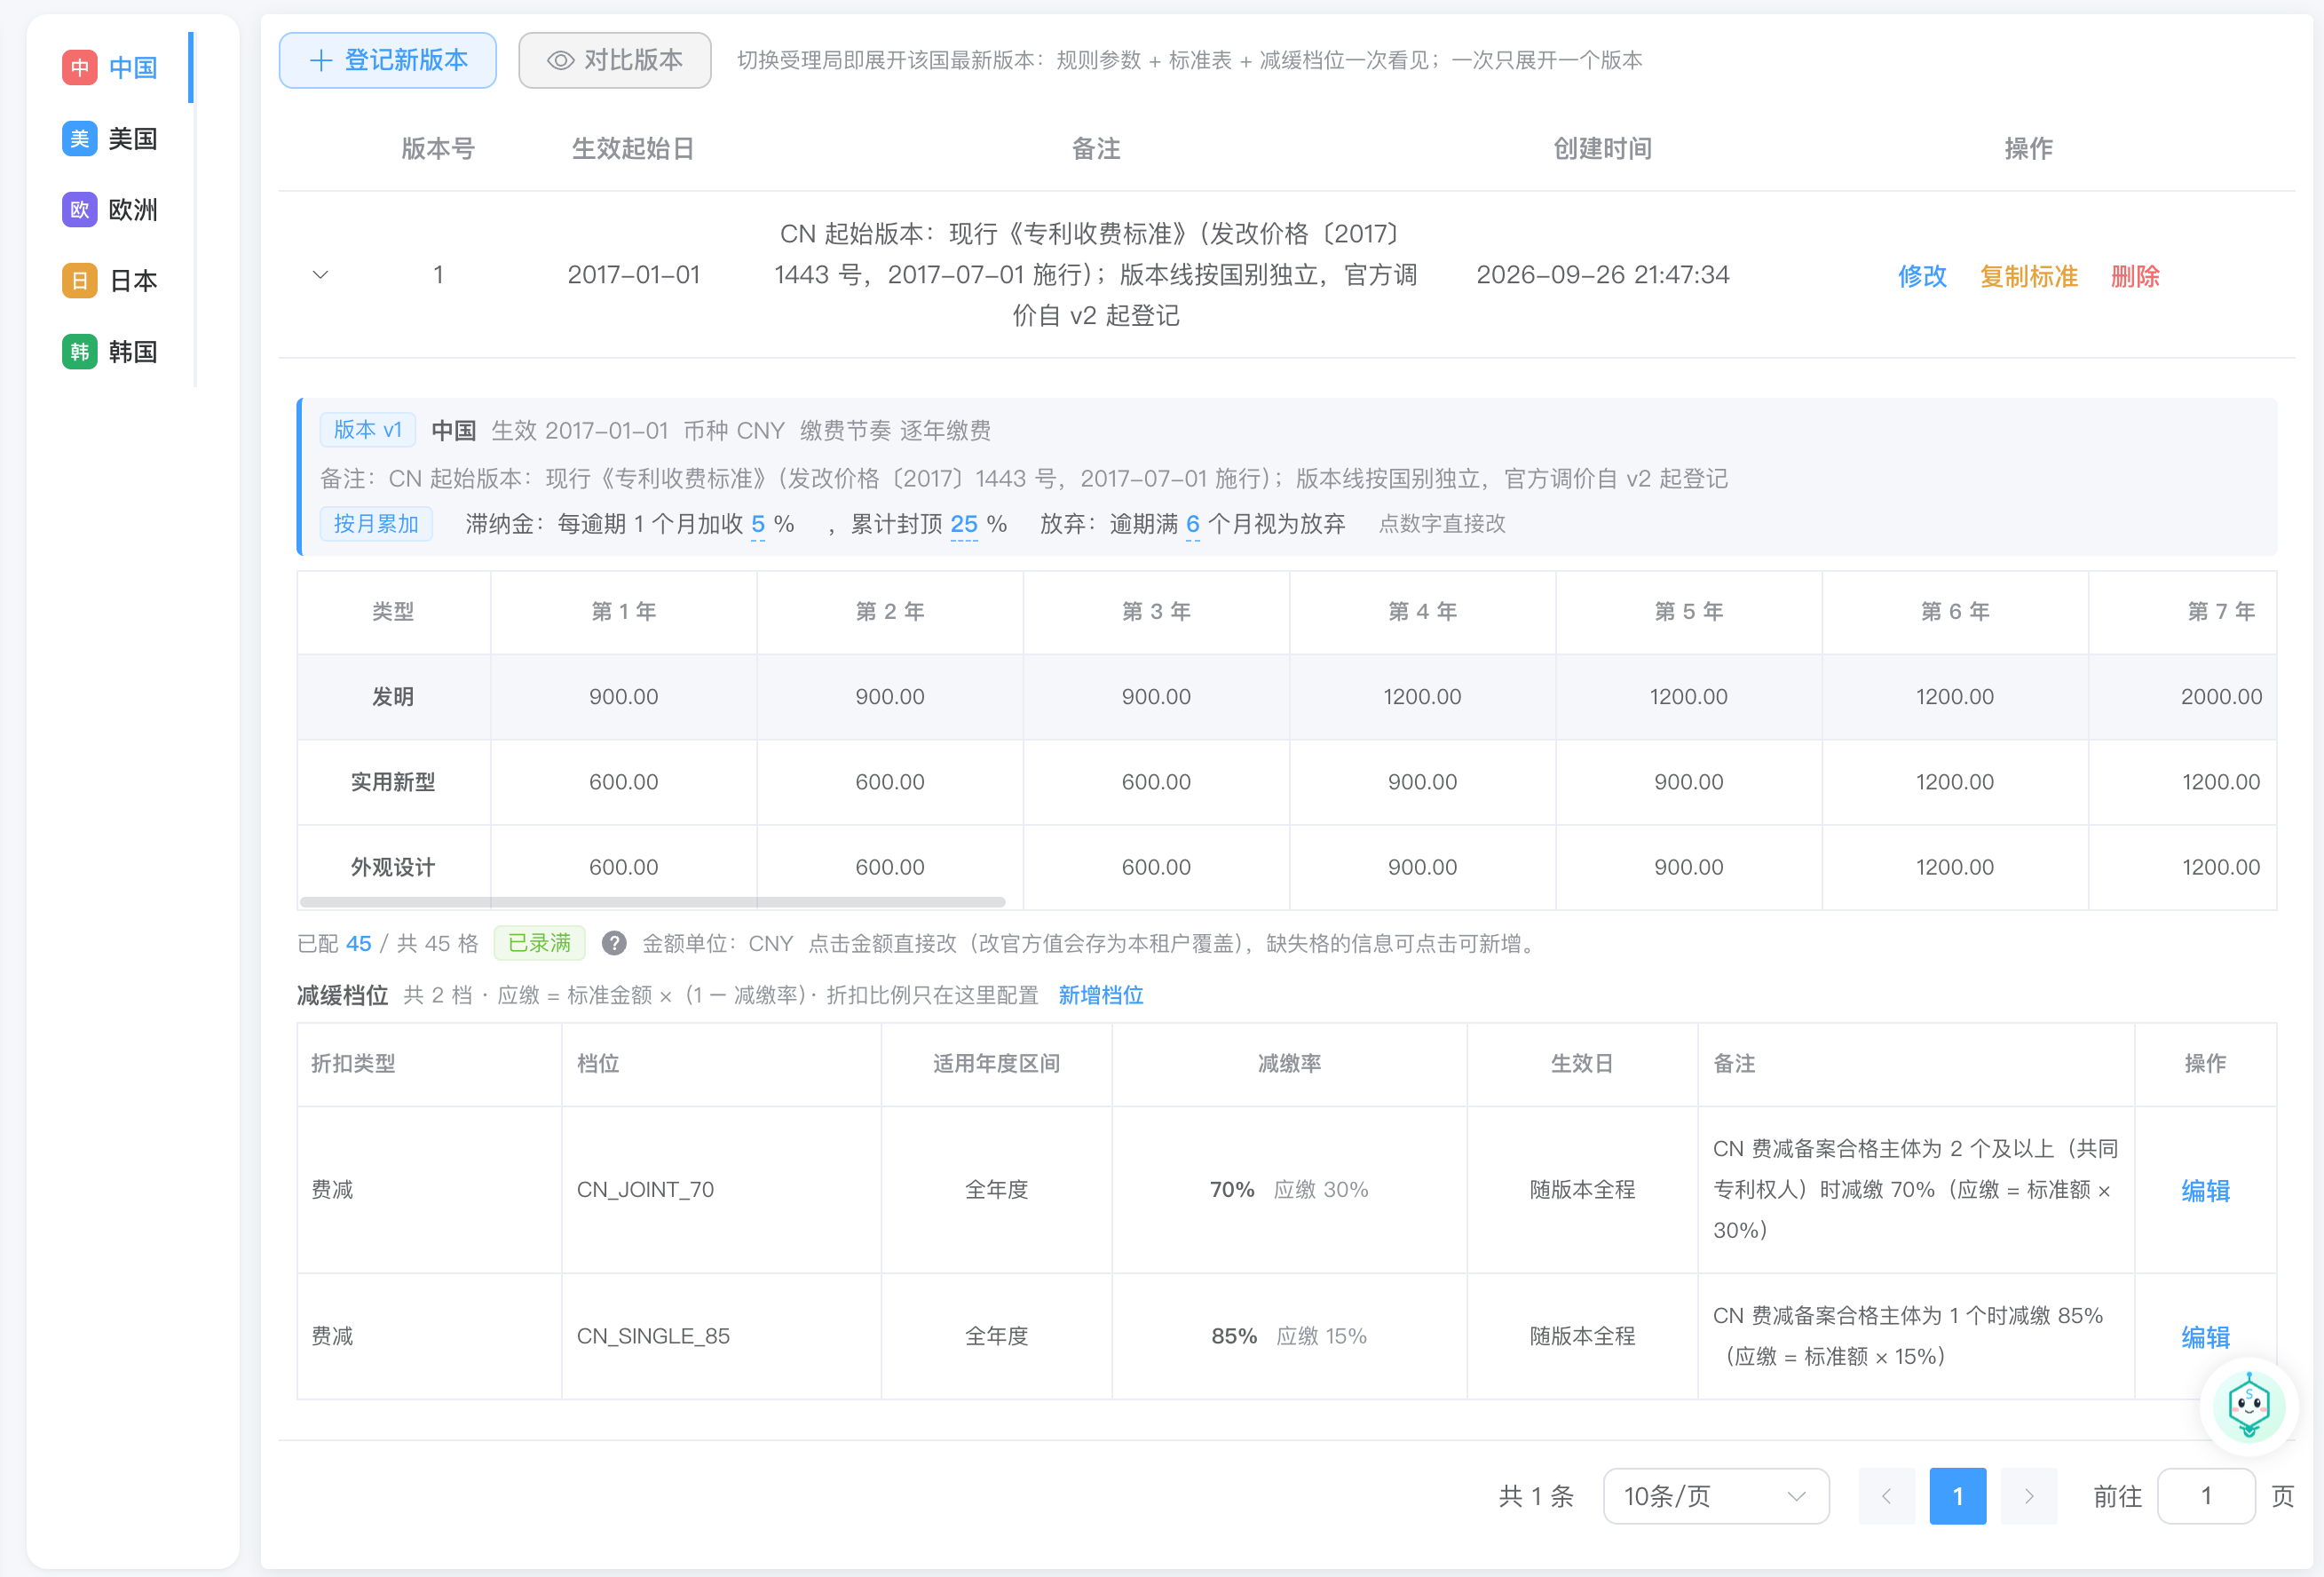Click 删除 link for version 1

pyautogui.click(x=2135, y=275)
